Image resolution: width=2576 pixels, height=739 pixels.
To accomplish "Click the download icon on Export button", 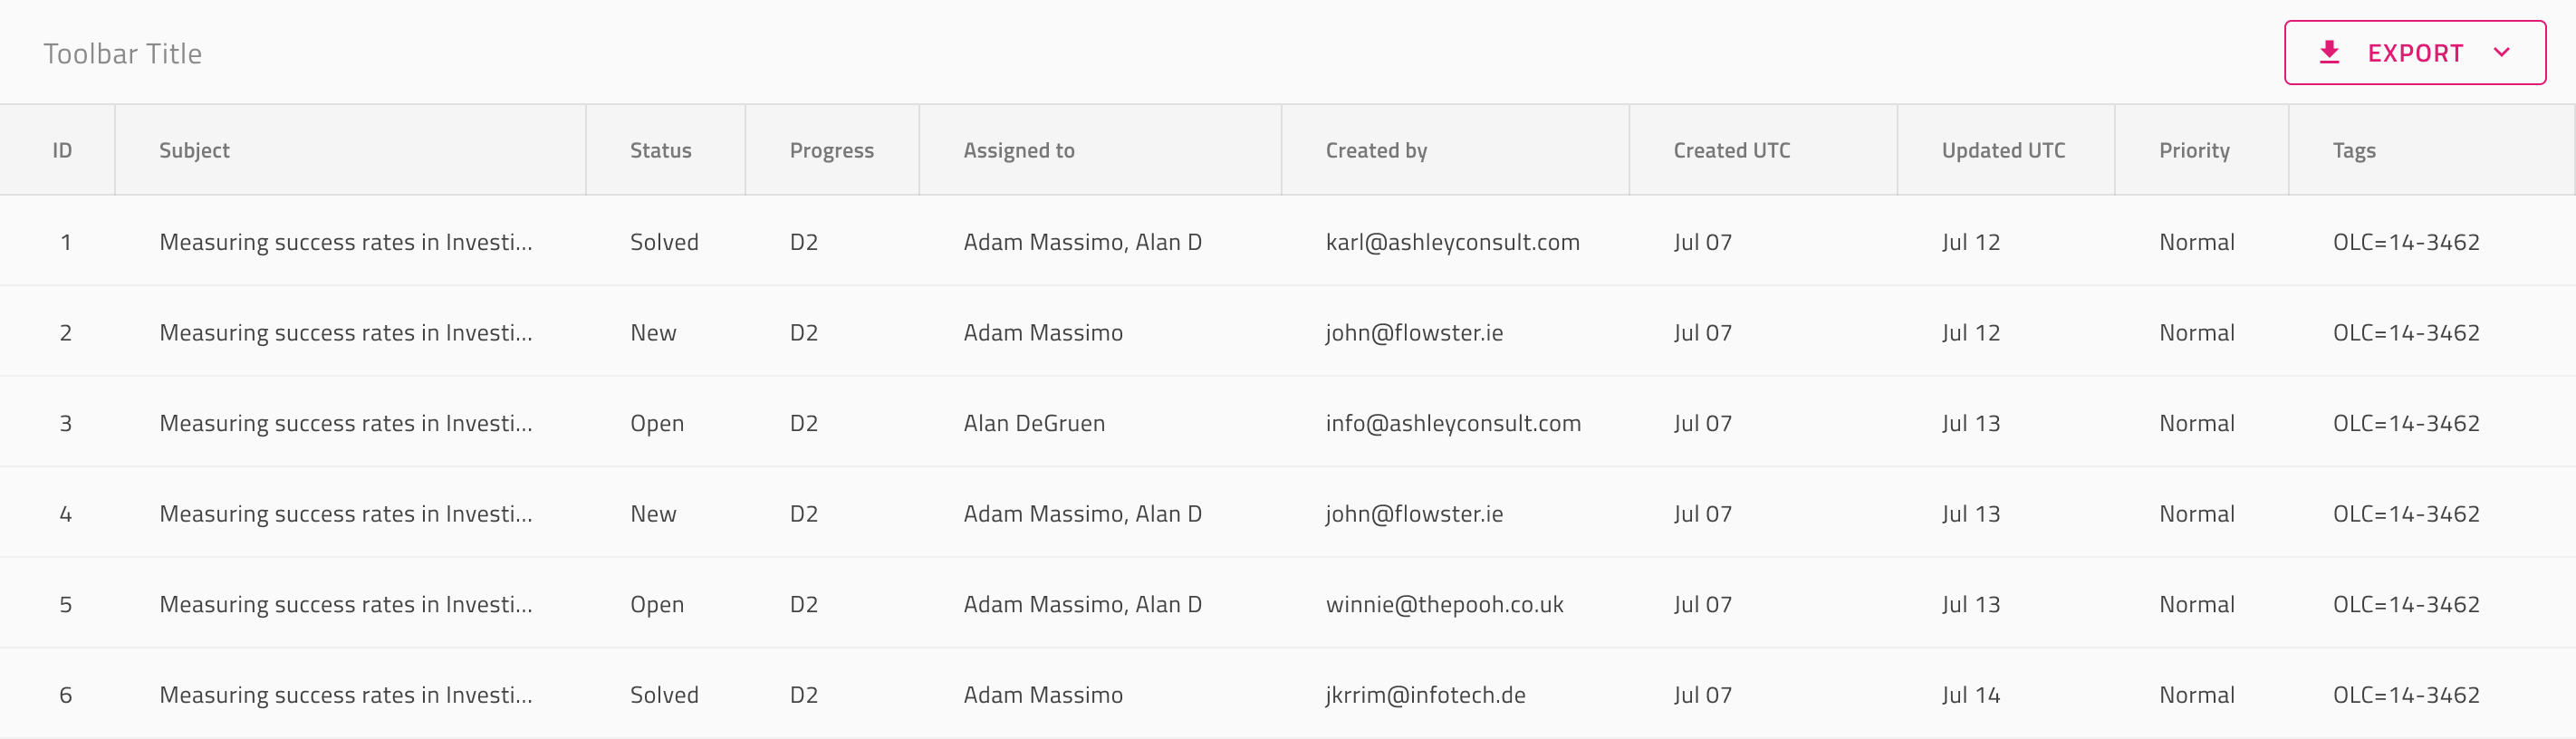I will point(2329,52).
